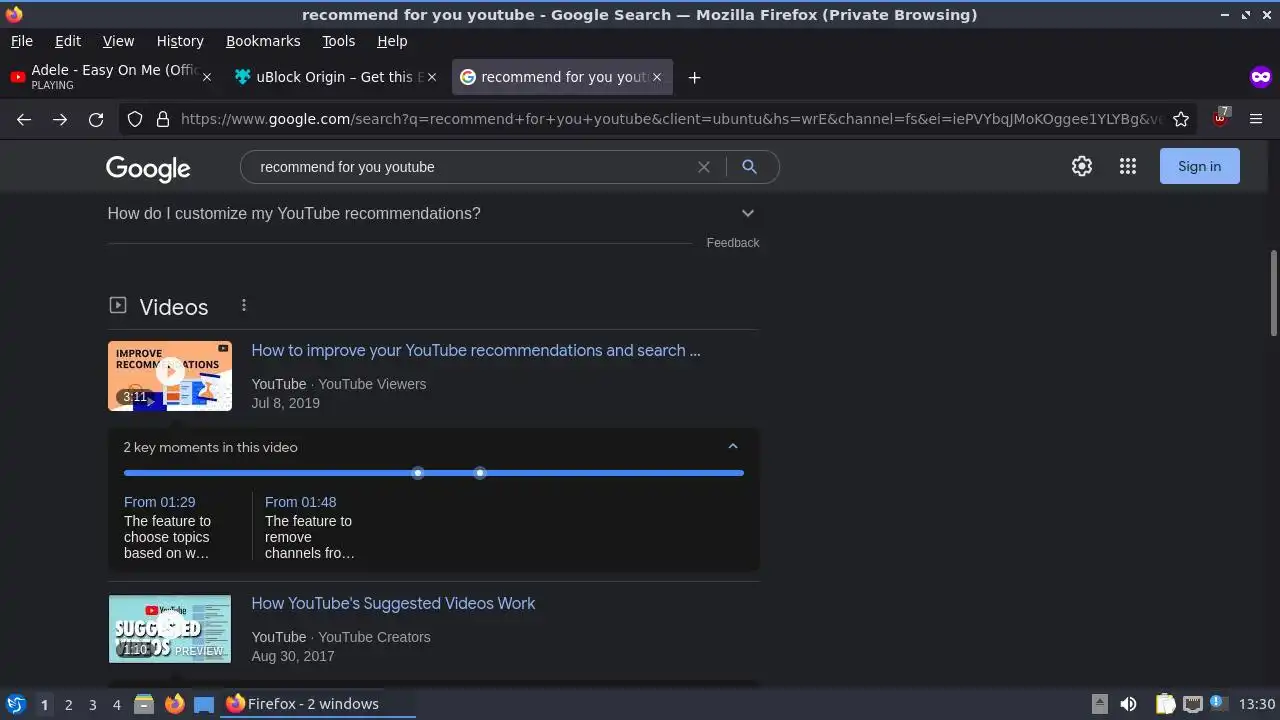Open uBlock Origin extension icon
Image resolution: width=1280 pixels, height=720 pixels.
(x=1220, y=119)
